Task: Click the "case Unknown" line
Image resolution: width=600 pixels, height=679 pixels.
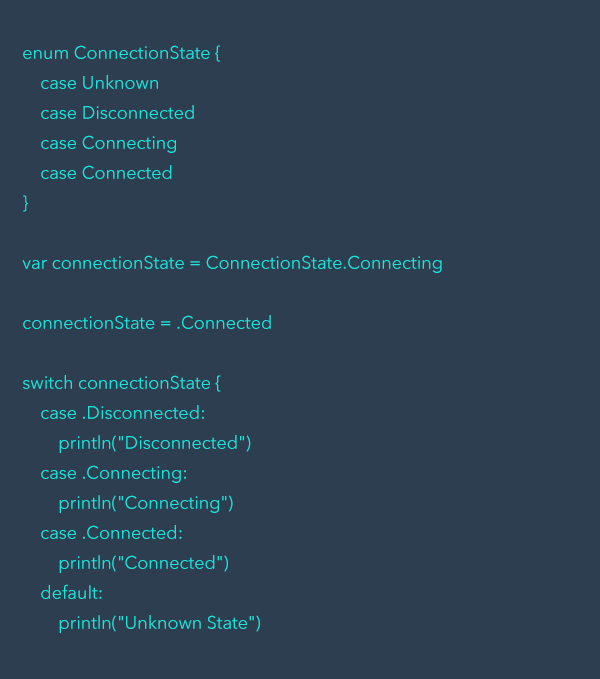Action: 99,83
